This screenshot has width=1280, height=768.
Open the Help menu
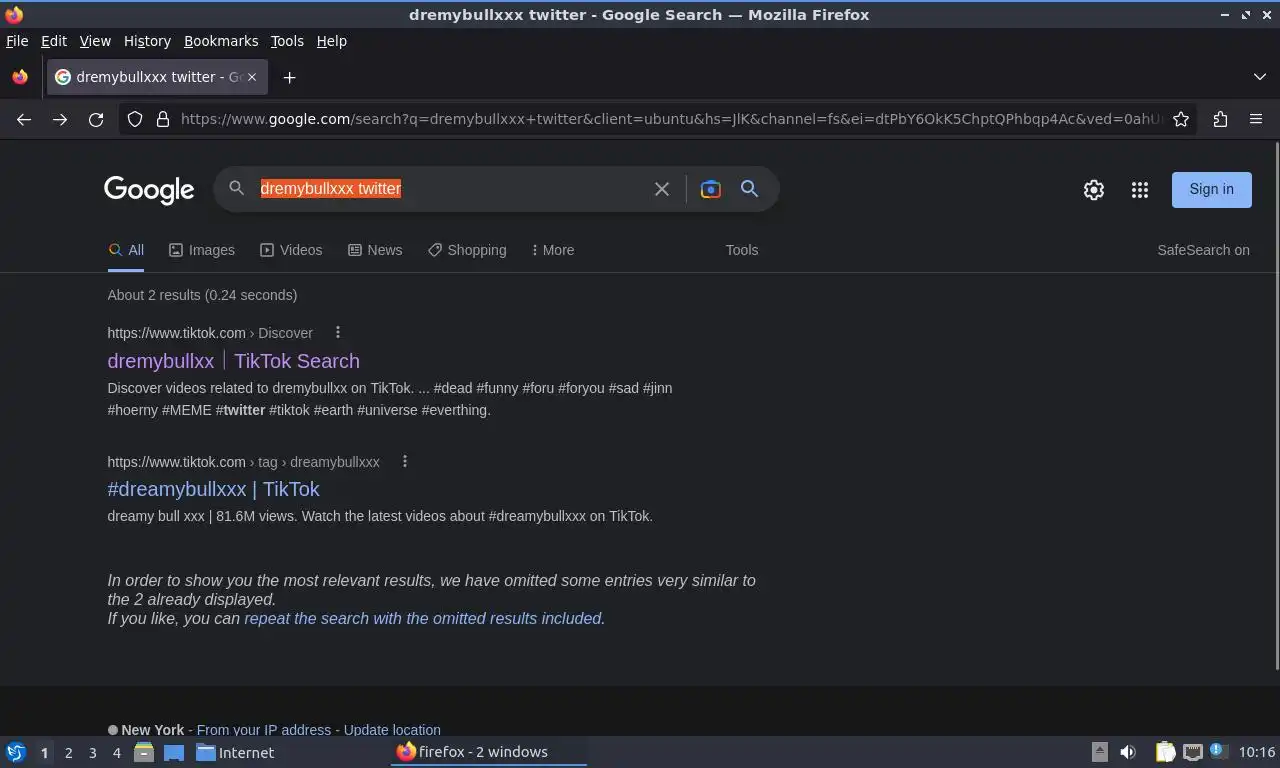(331, 41)
